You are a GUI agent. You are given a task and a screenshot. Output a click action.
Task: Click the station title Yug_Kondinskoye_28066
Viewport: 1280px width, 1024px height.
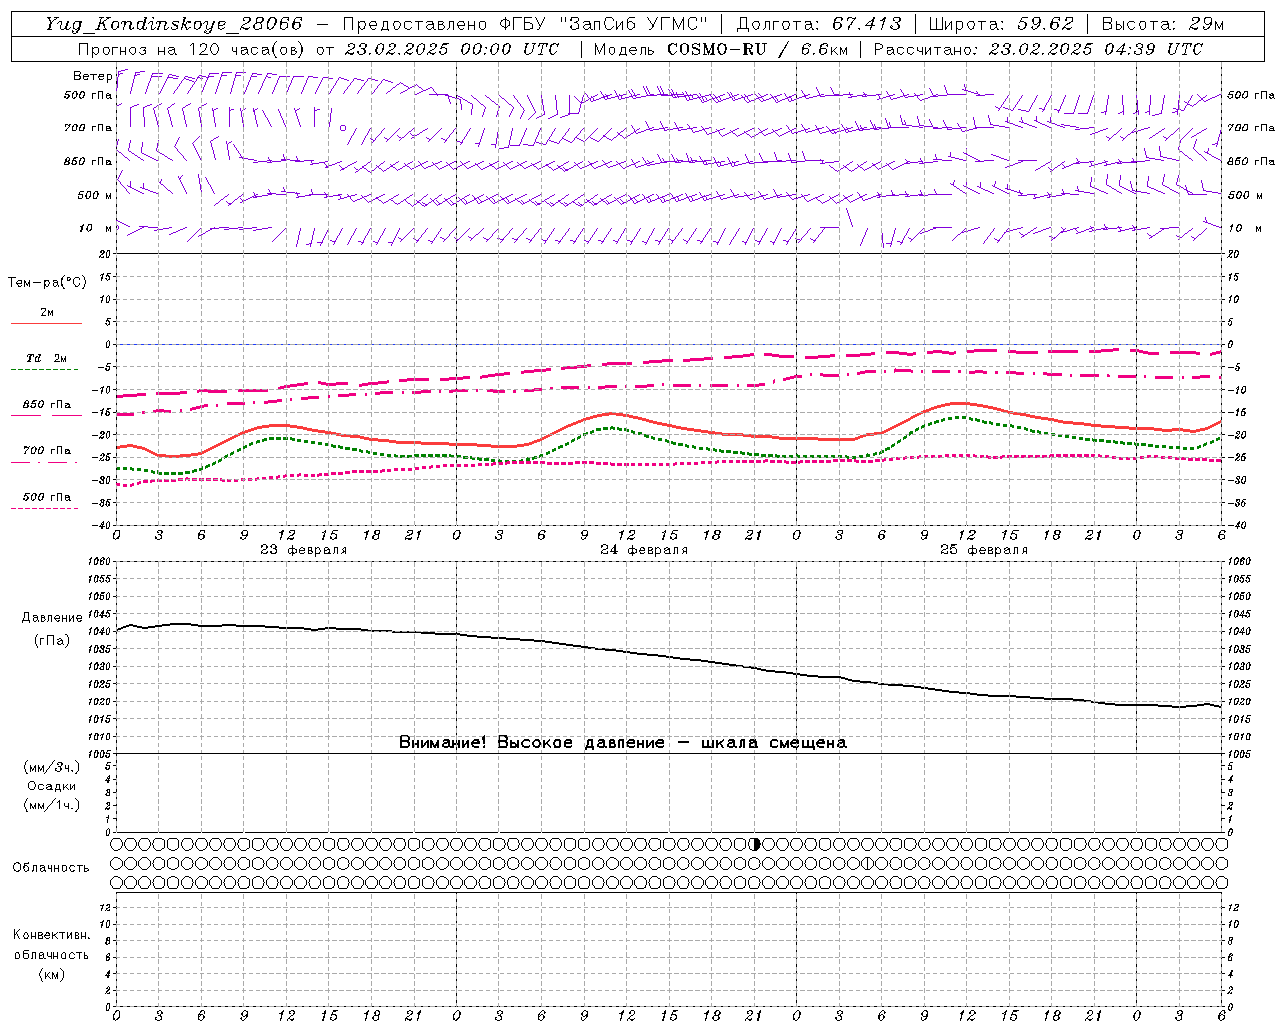(x=173, y=24)
